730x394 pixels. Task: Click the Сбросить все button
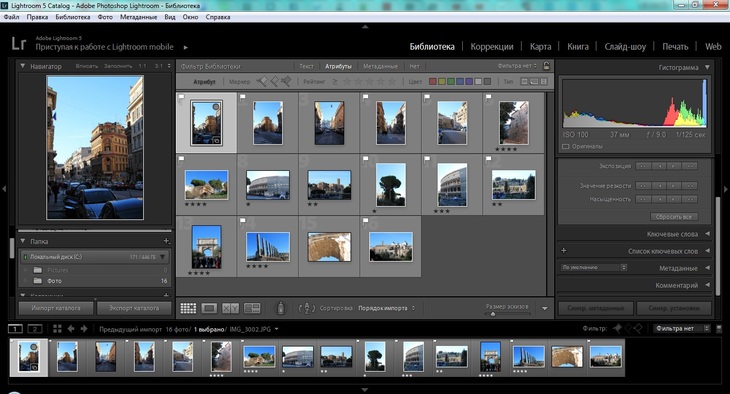pyautogui.click(x=674, y=217)
